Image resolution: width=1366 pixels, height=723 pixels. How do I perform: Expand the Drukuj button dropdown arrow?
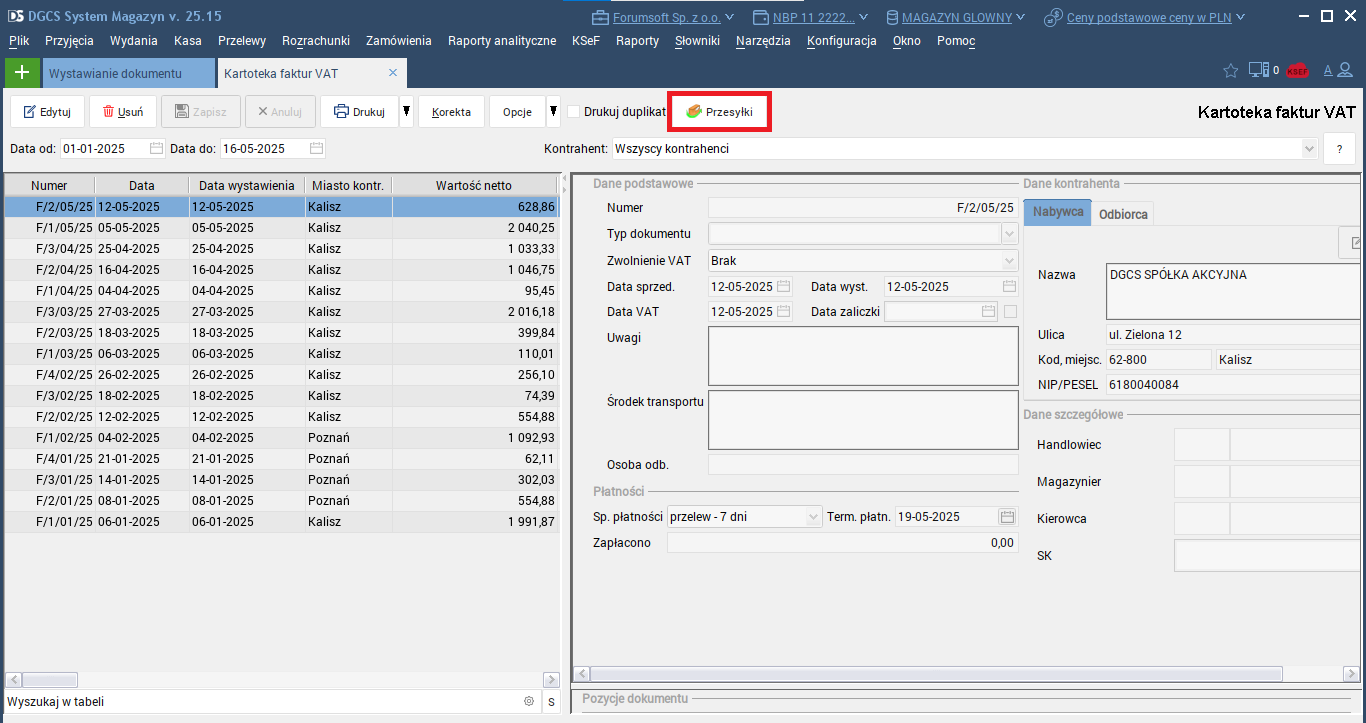[406, 112]
